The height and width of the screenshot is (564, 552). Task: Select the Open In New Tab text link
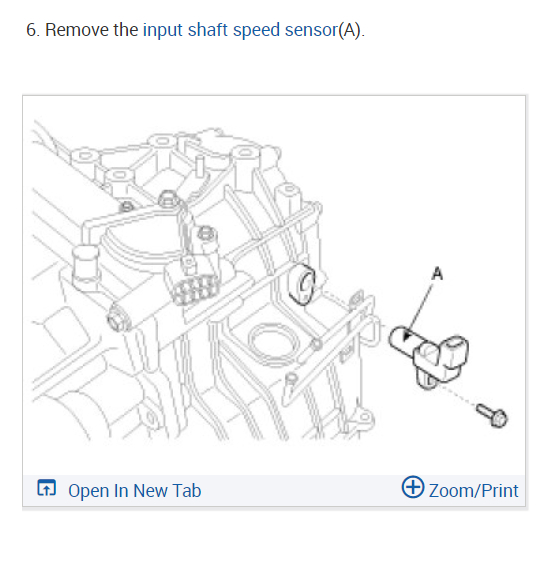pyautogui.click(x=134, y=491)
